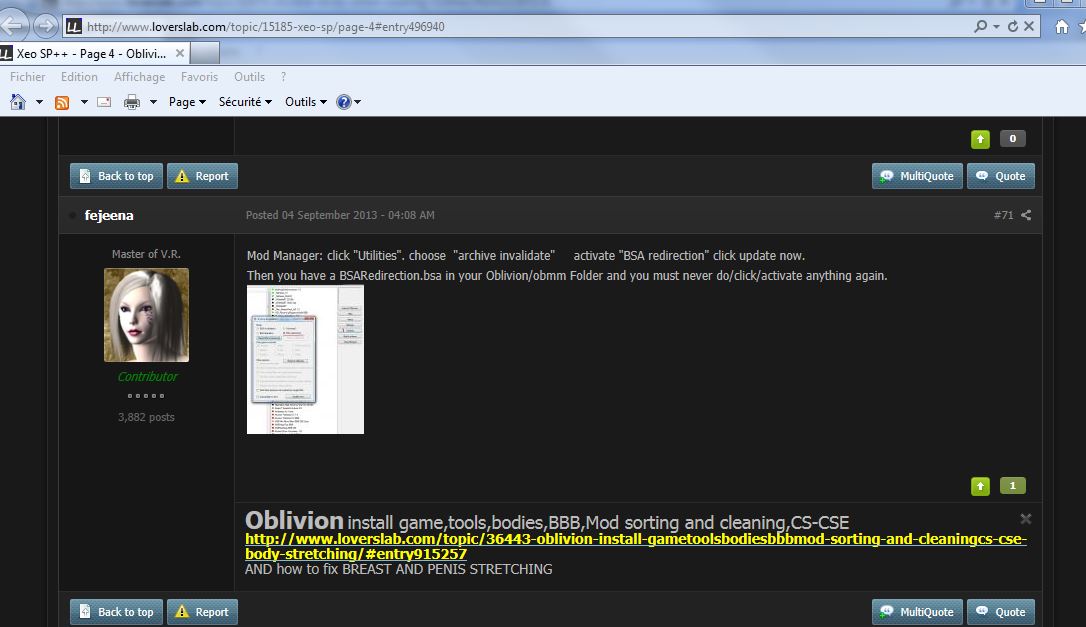Image resolution: width=1086 pixels, height=627 pixels.
Task: Open the Page dropdown menu
Action: tap(187, 102)
